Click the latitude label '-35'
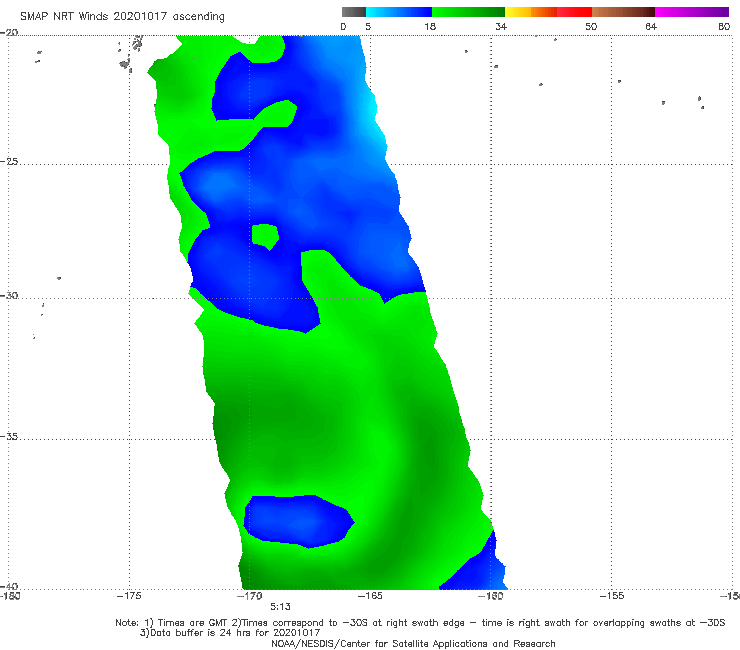The image size is (740, 650). pos(9,436)
